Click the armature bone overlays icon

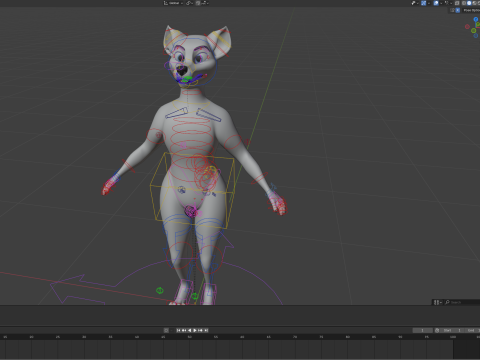(446, 3)
